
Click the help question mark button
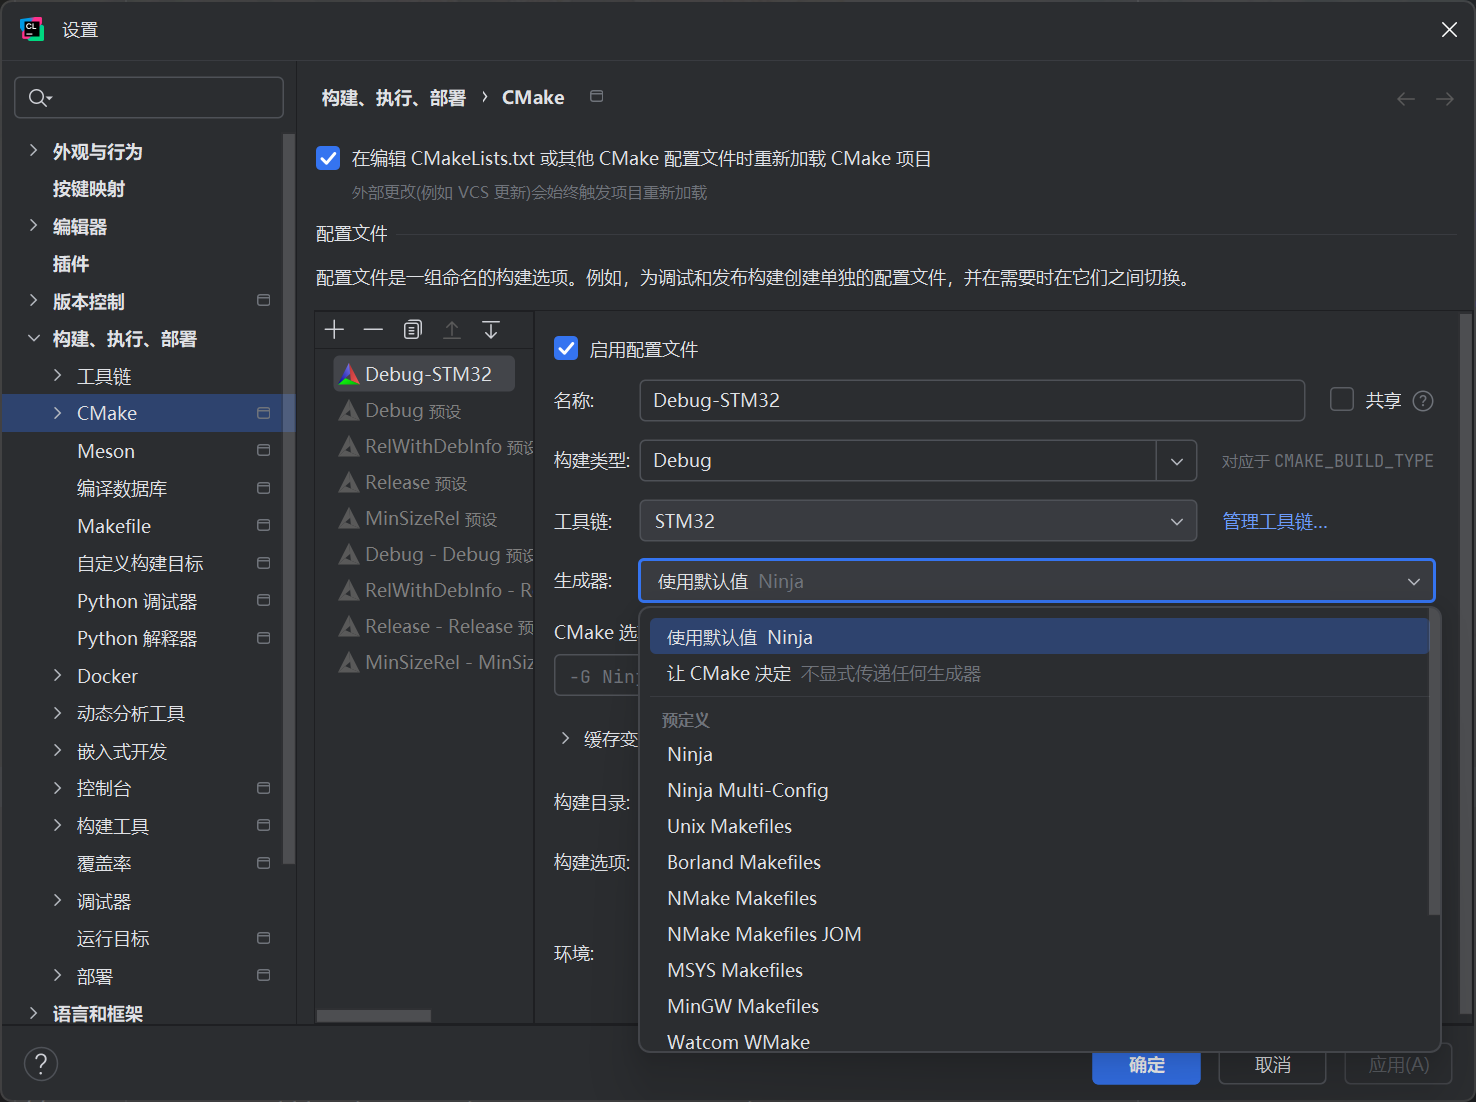(x=41, y=1064)
